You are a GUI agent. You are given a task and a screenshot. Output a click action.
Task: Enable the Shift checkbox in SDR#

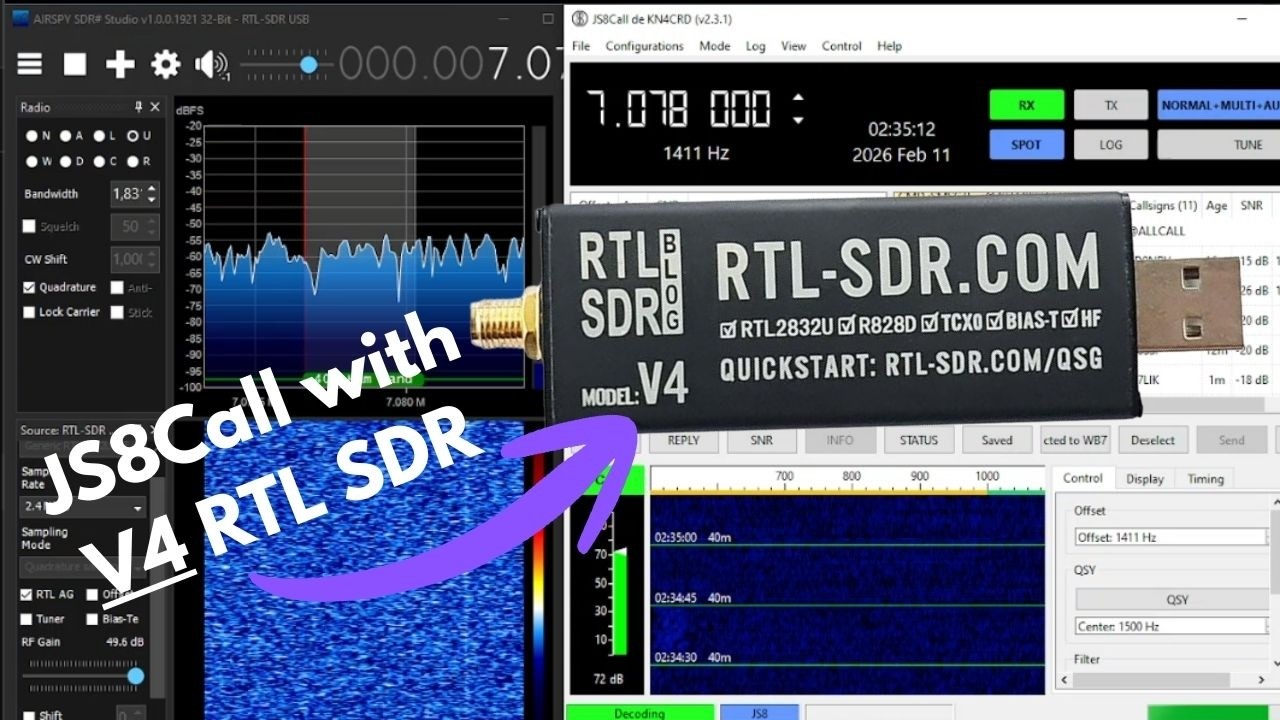coord(27,716)
